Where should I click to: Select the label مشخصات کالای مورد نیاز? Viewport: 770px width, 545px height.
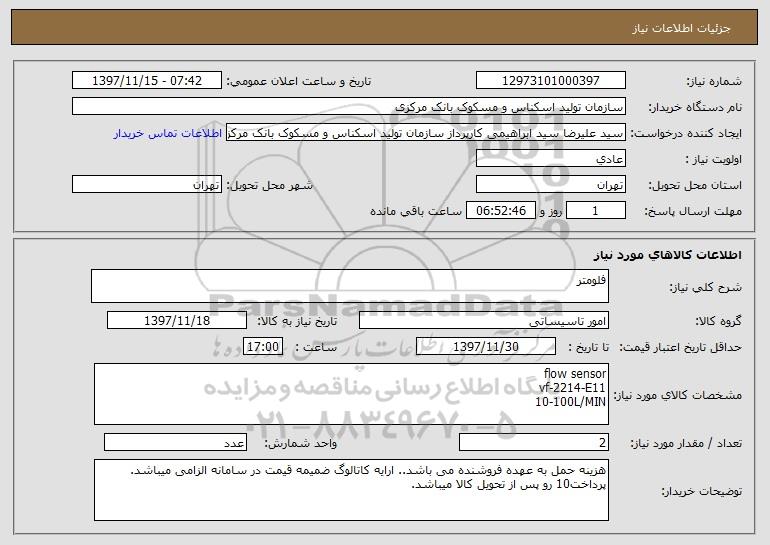point(679,395)
